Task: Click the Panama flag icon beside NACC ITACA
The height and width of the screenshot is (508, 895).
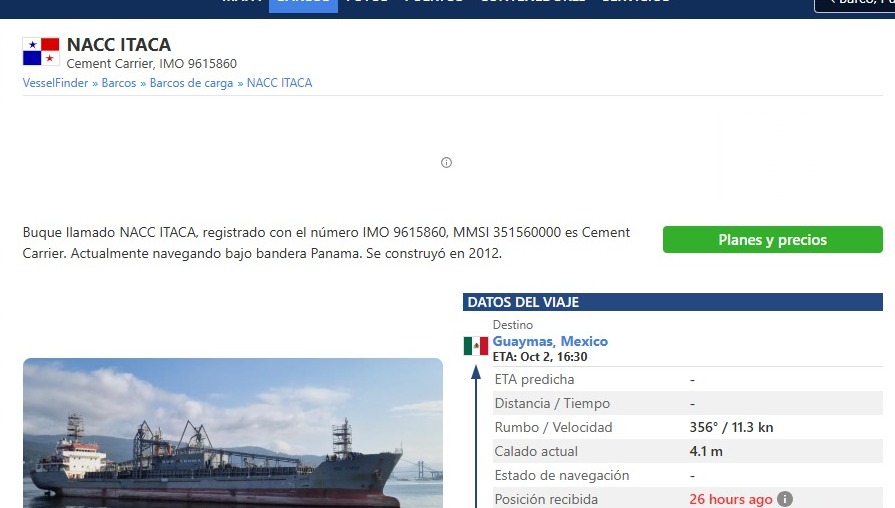Action: pyautogui.click(x=41, y=51)
